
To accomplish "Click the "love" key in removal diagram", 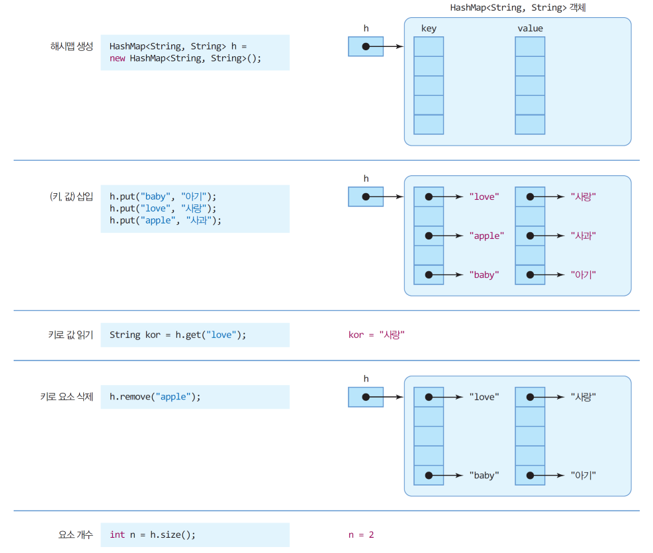I will click(x=484, y=397).
